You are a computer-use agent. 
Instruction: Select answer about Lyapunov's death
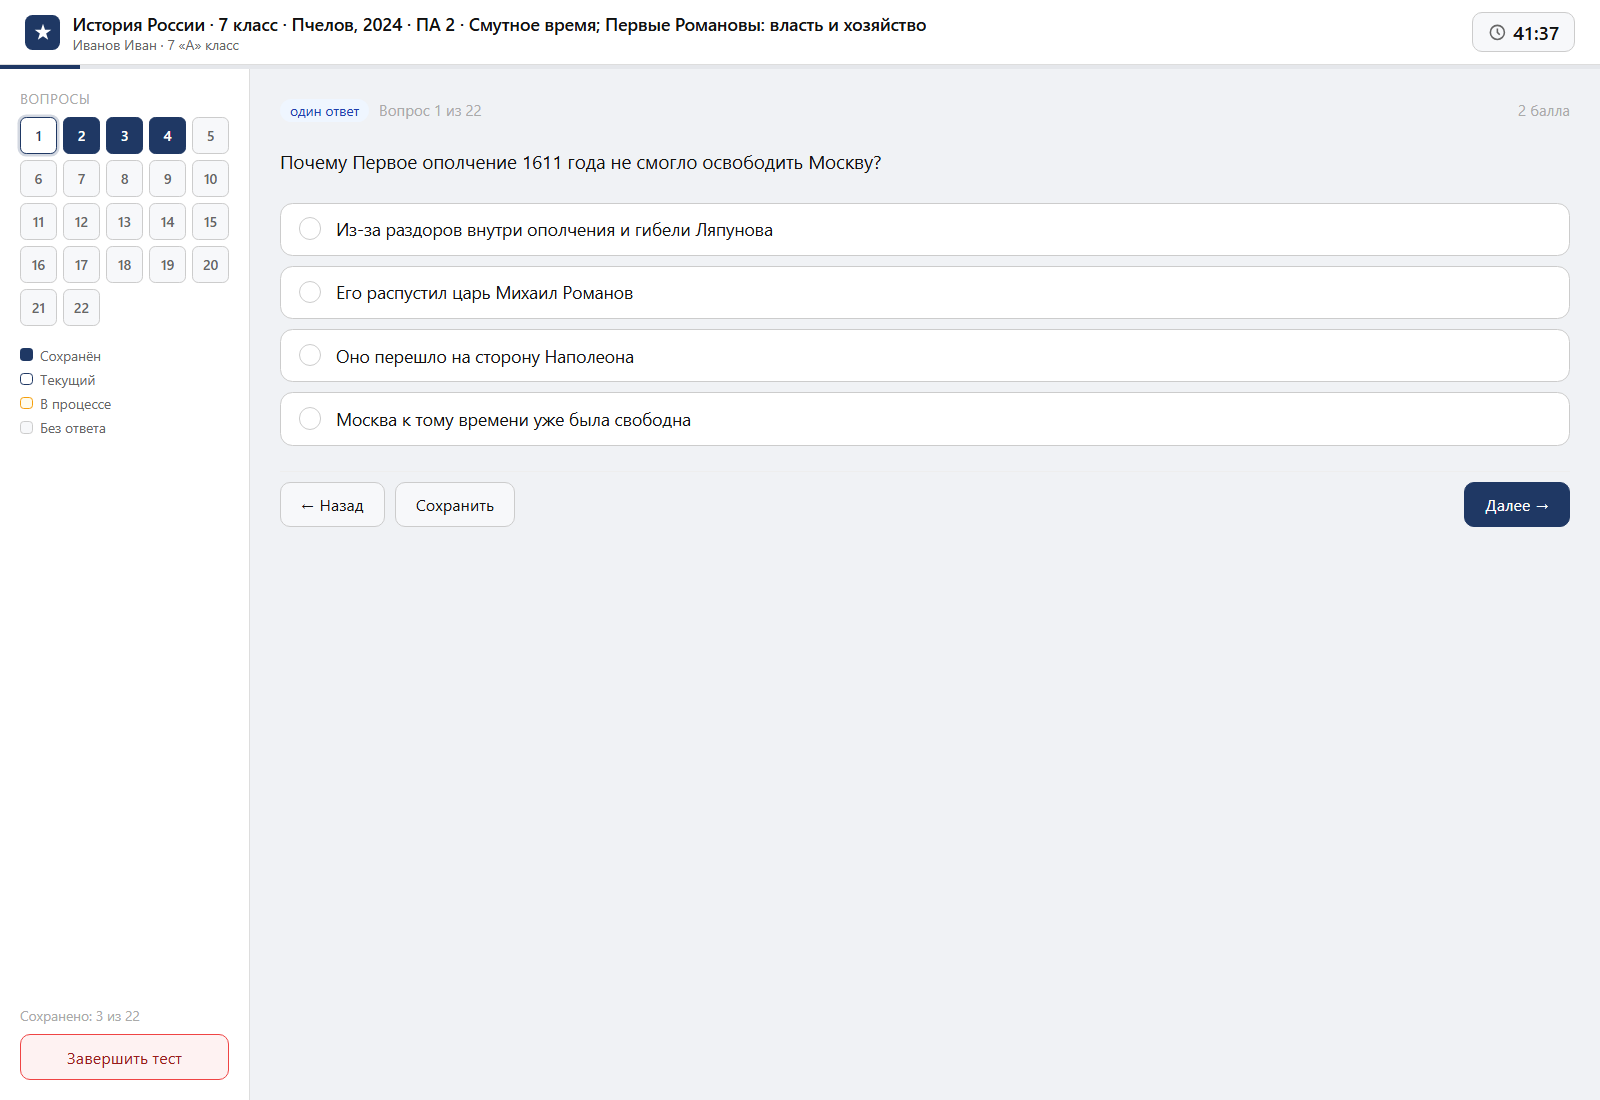(x=924, y=230)
